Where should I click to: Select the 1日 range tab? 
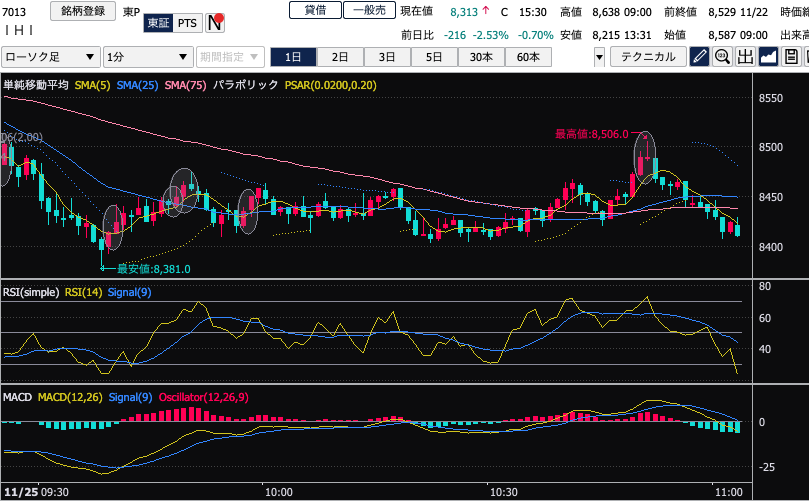[294, 57]
